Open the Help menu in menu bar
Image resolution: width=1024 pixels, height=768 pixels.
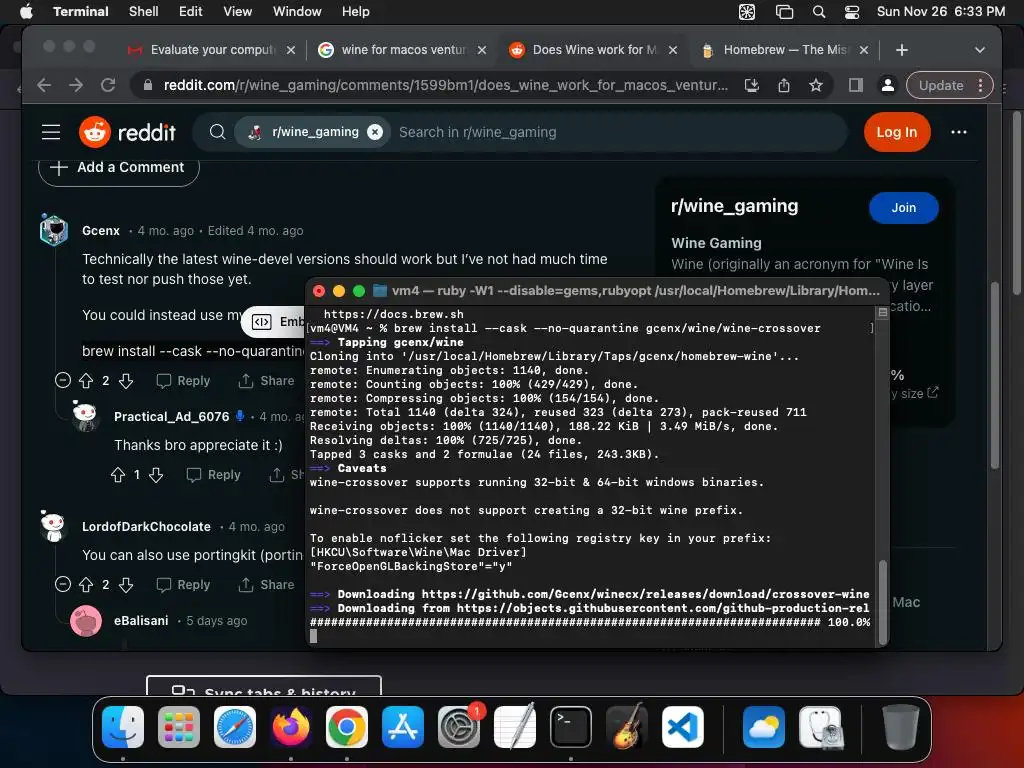(x=355, y=11)
